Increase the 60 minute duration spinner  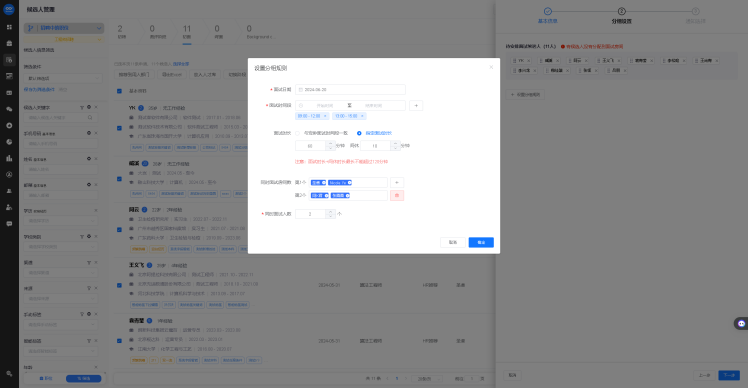[x=330, y=143]
